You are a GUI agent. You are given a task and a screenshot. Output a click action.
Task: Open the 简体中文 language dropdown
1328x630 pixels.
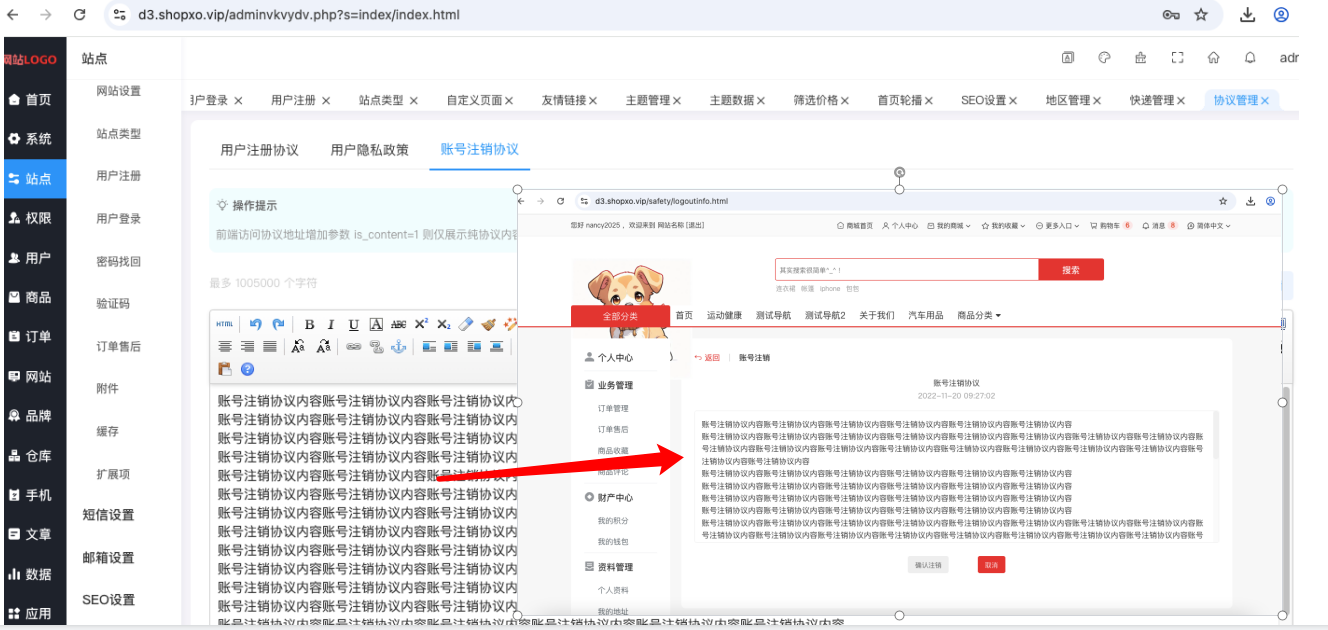[x=1209, y=226]
